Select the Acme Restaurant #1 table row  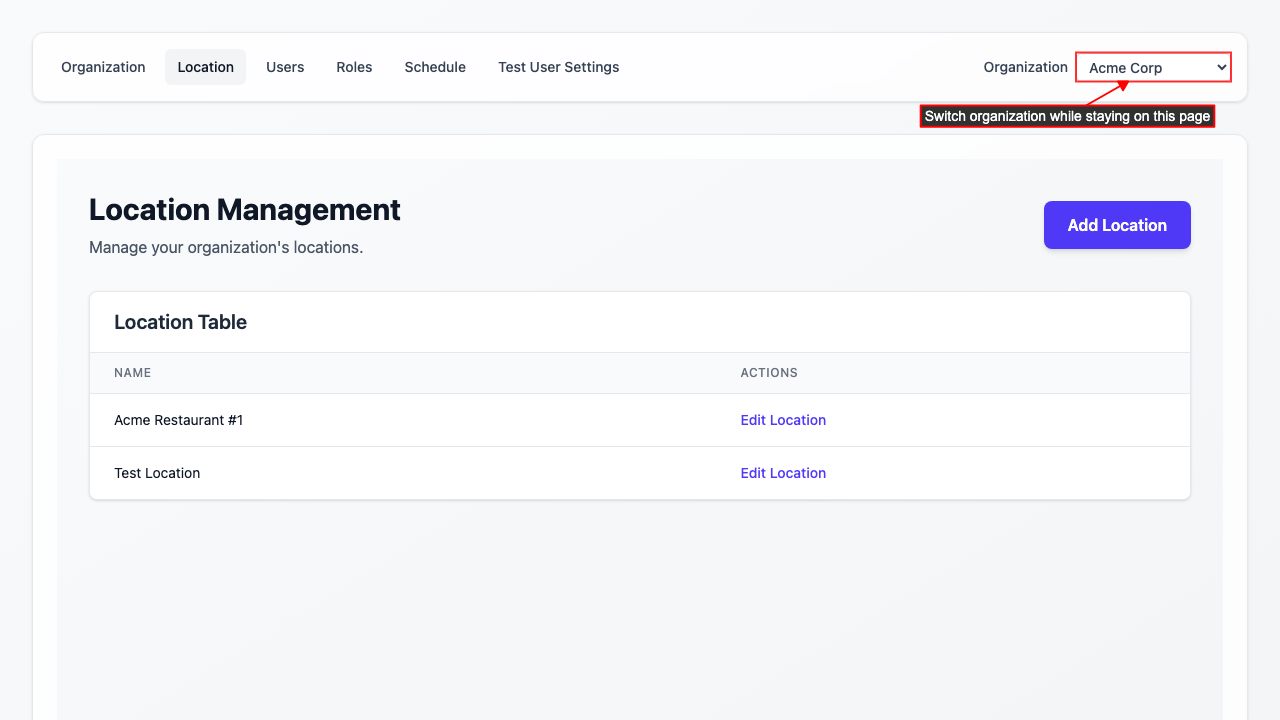click(400, 420)
